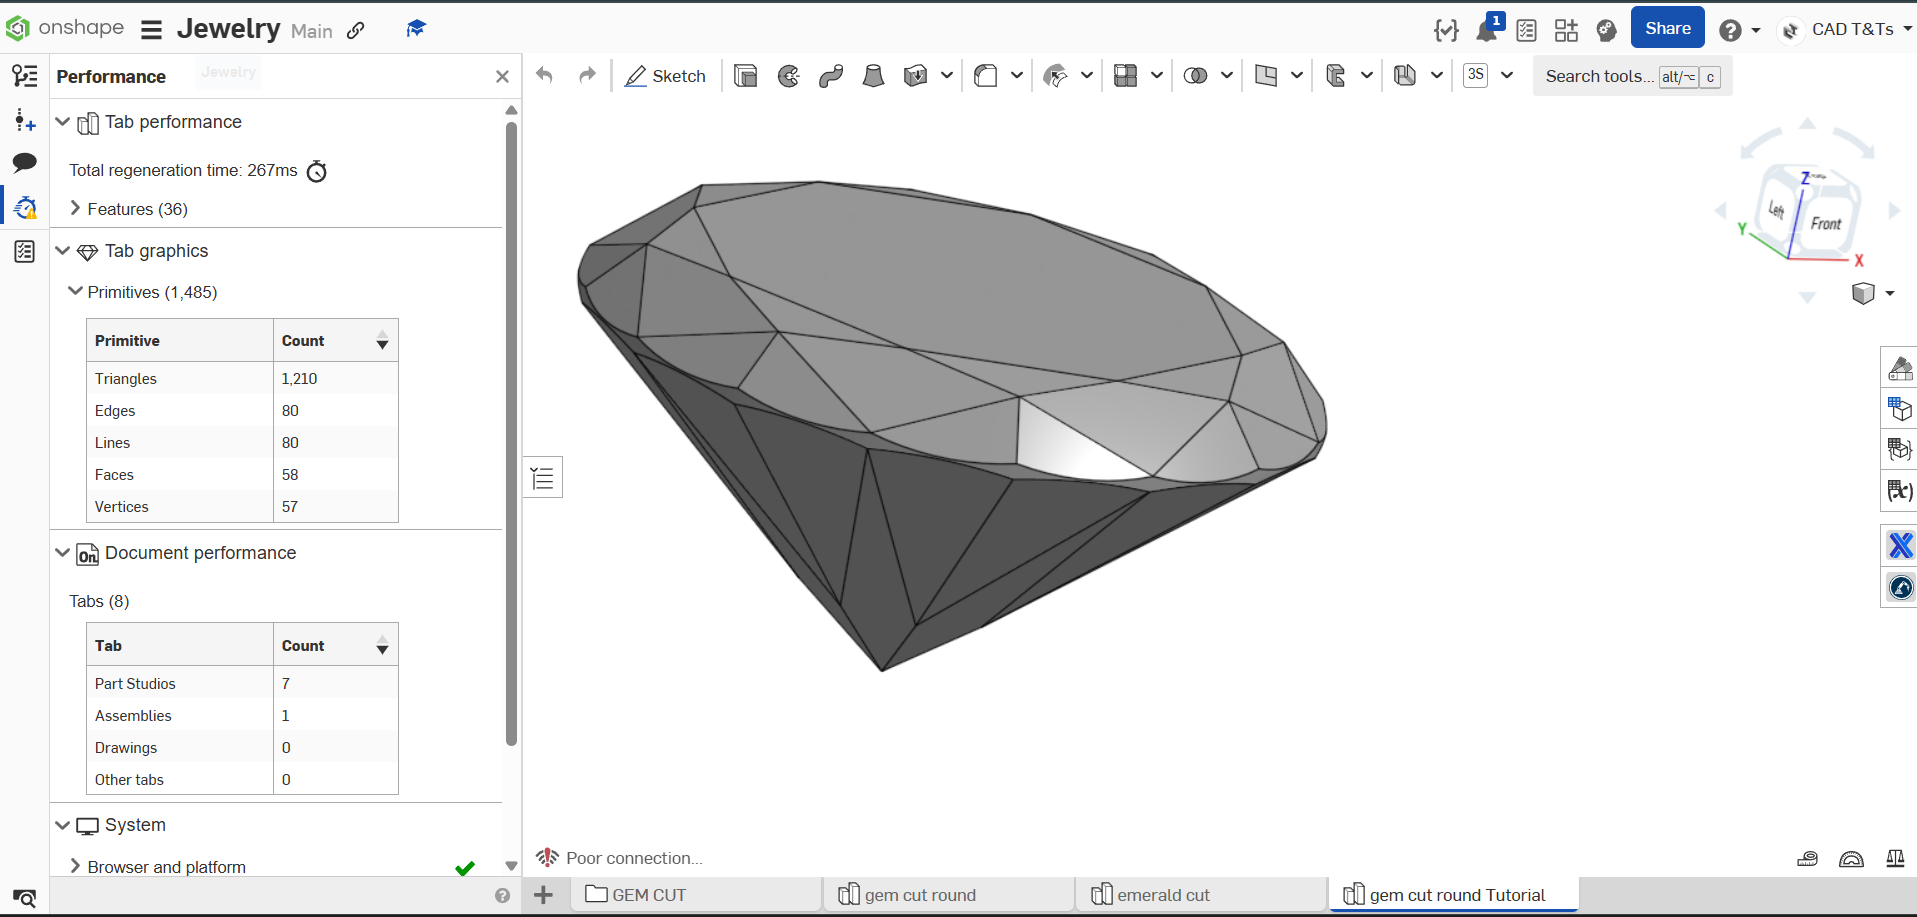The height and width of the screenshot is (917, 1917).
Task: Select the Revolve tool
Action: point(789,76)
